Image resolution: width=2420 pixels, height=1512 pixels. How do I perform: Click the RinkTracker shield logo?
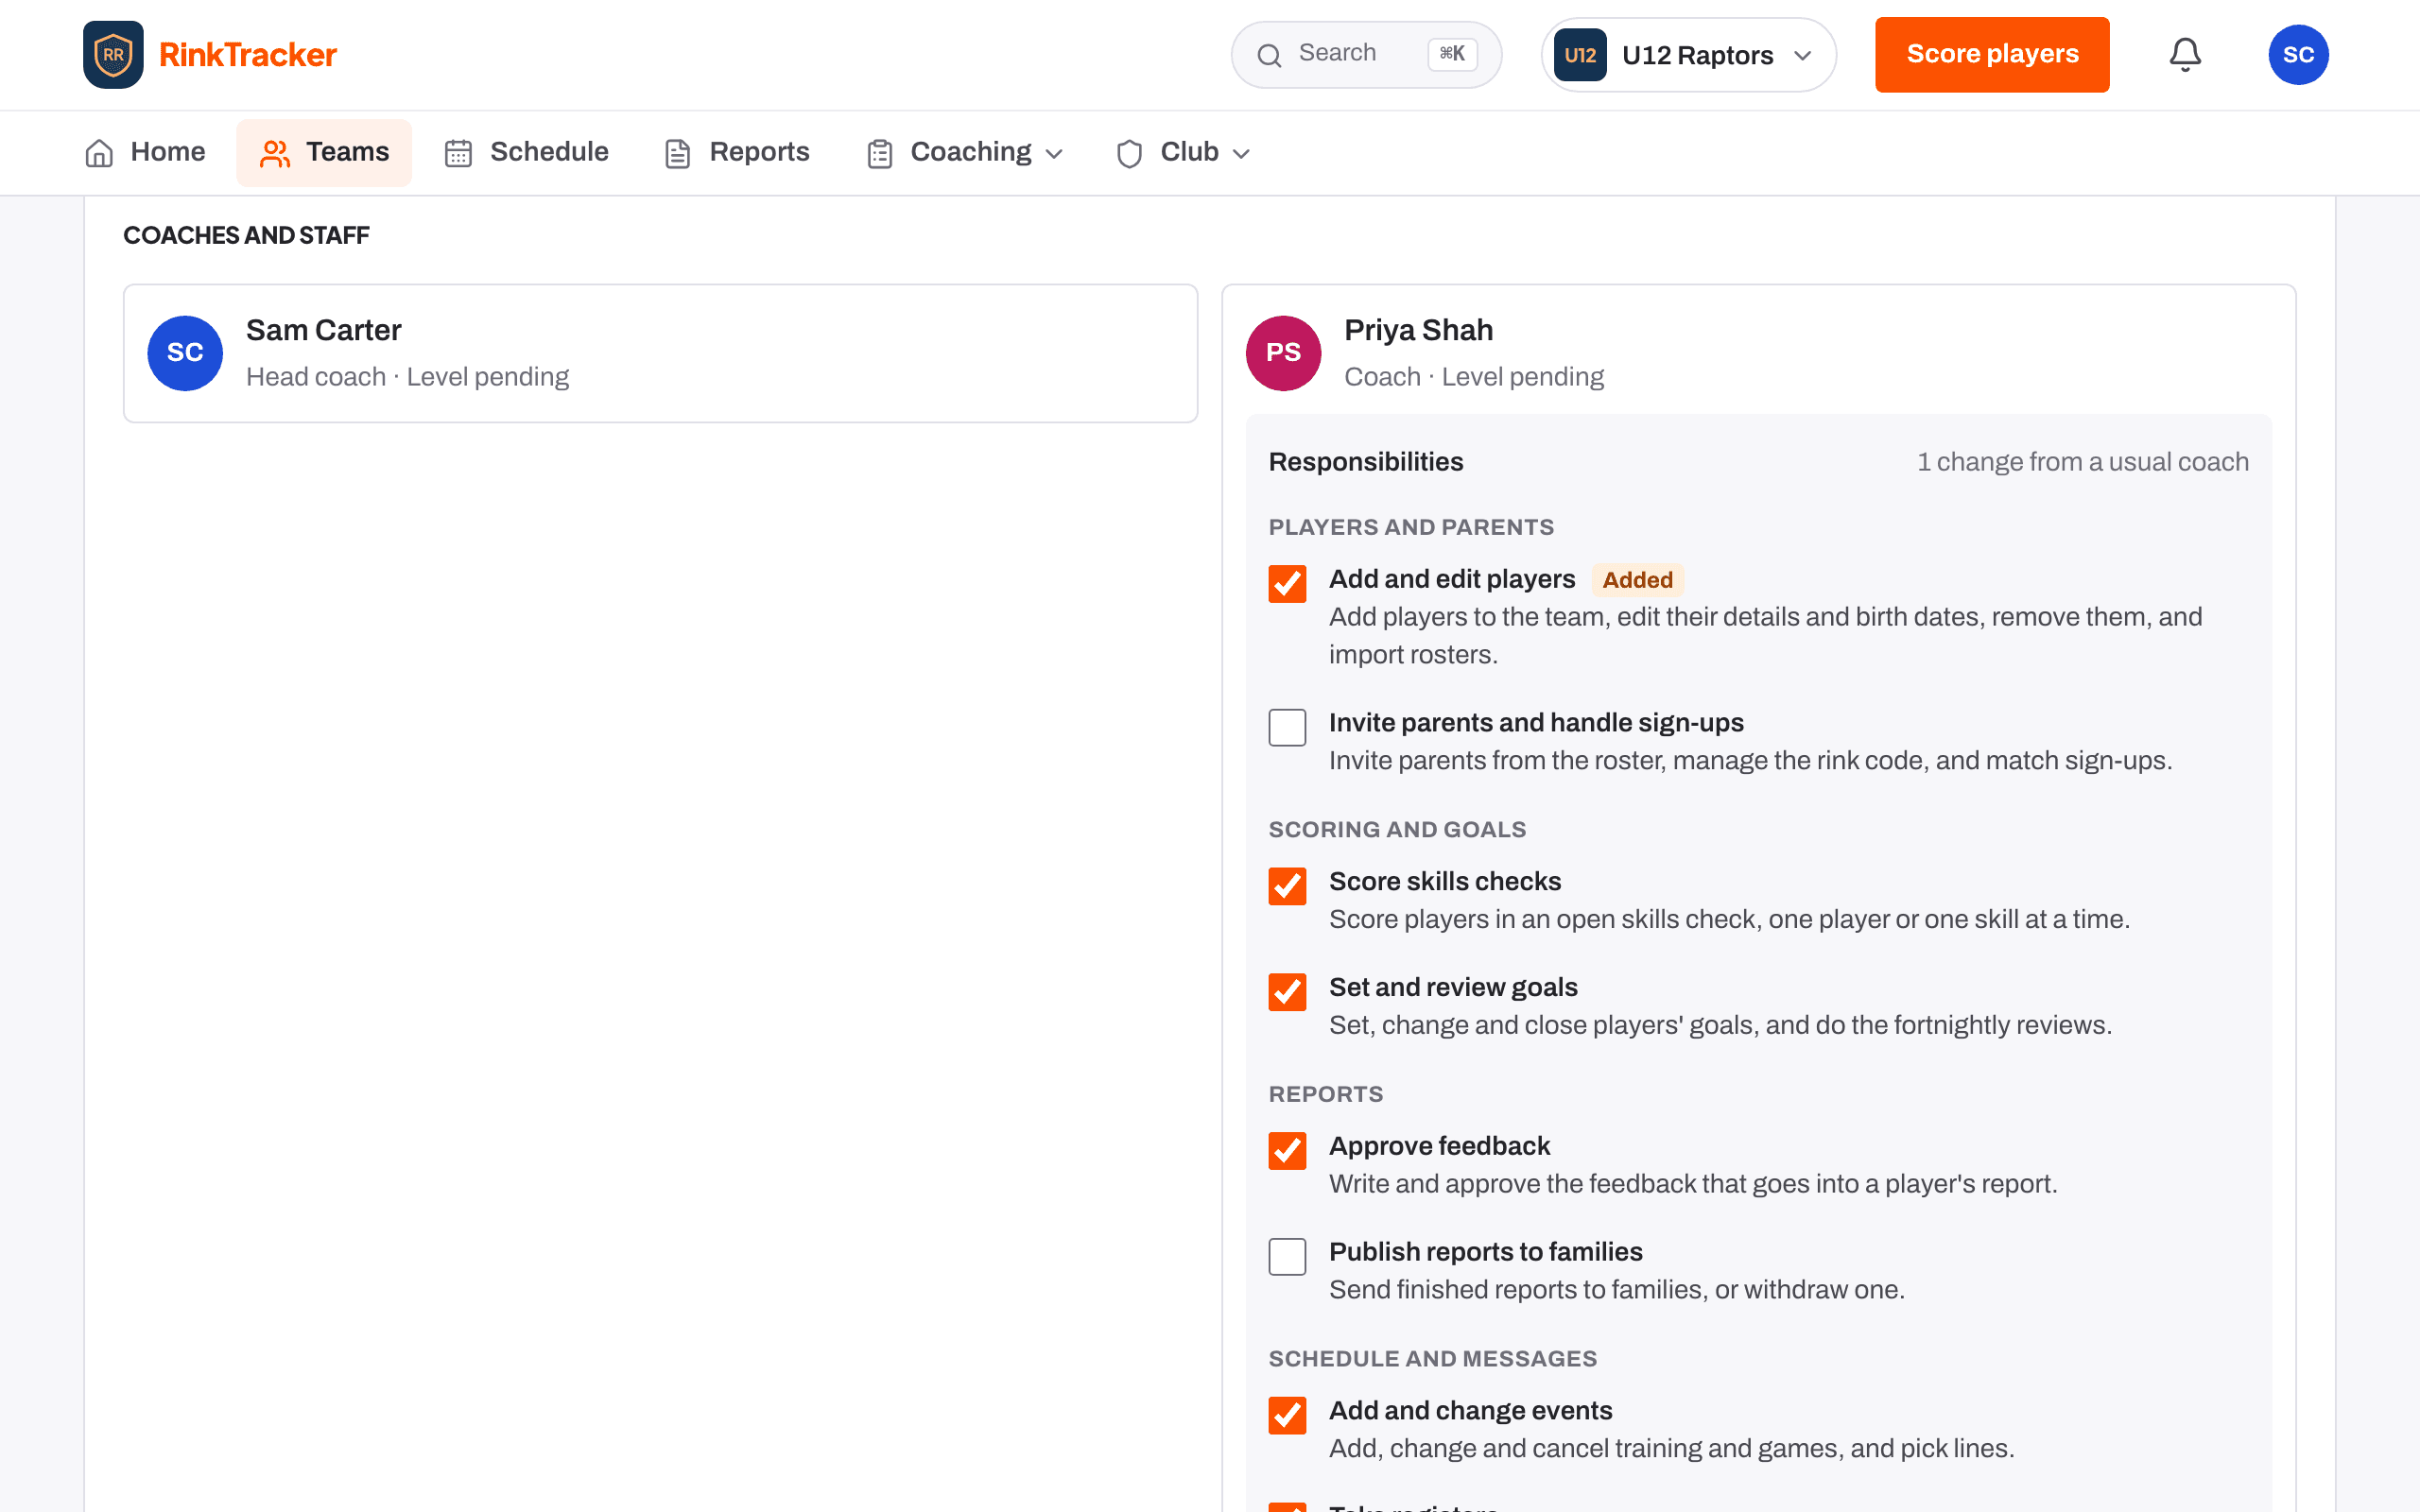[113, 55]
